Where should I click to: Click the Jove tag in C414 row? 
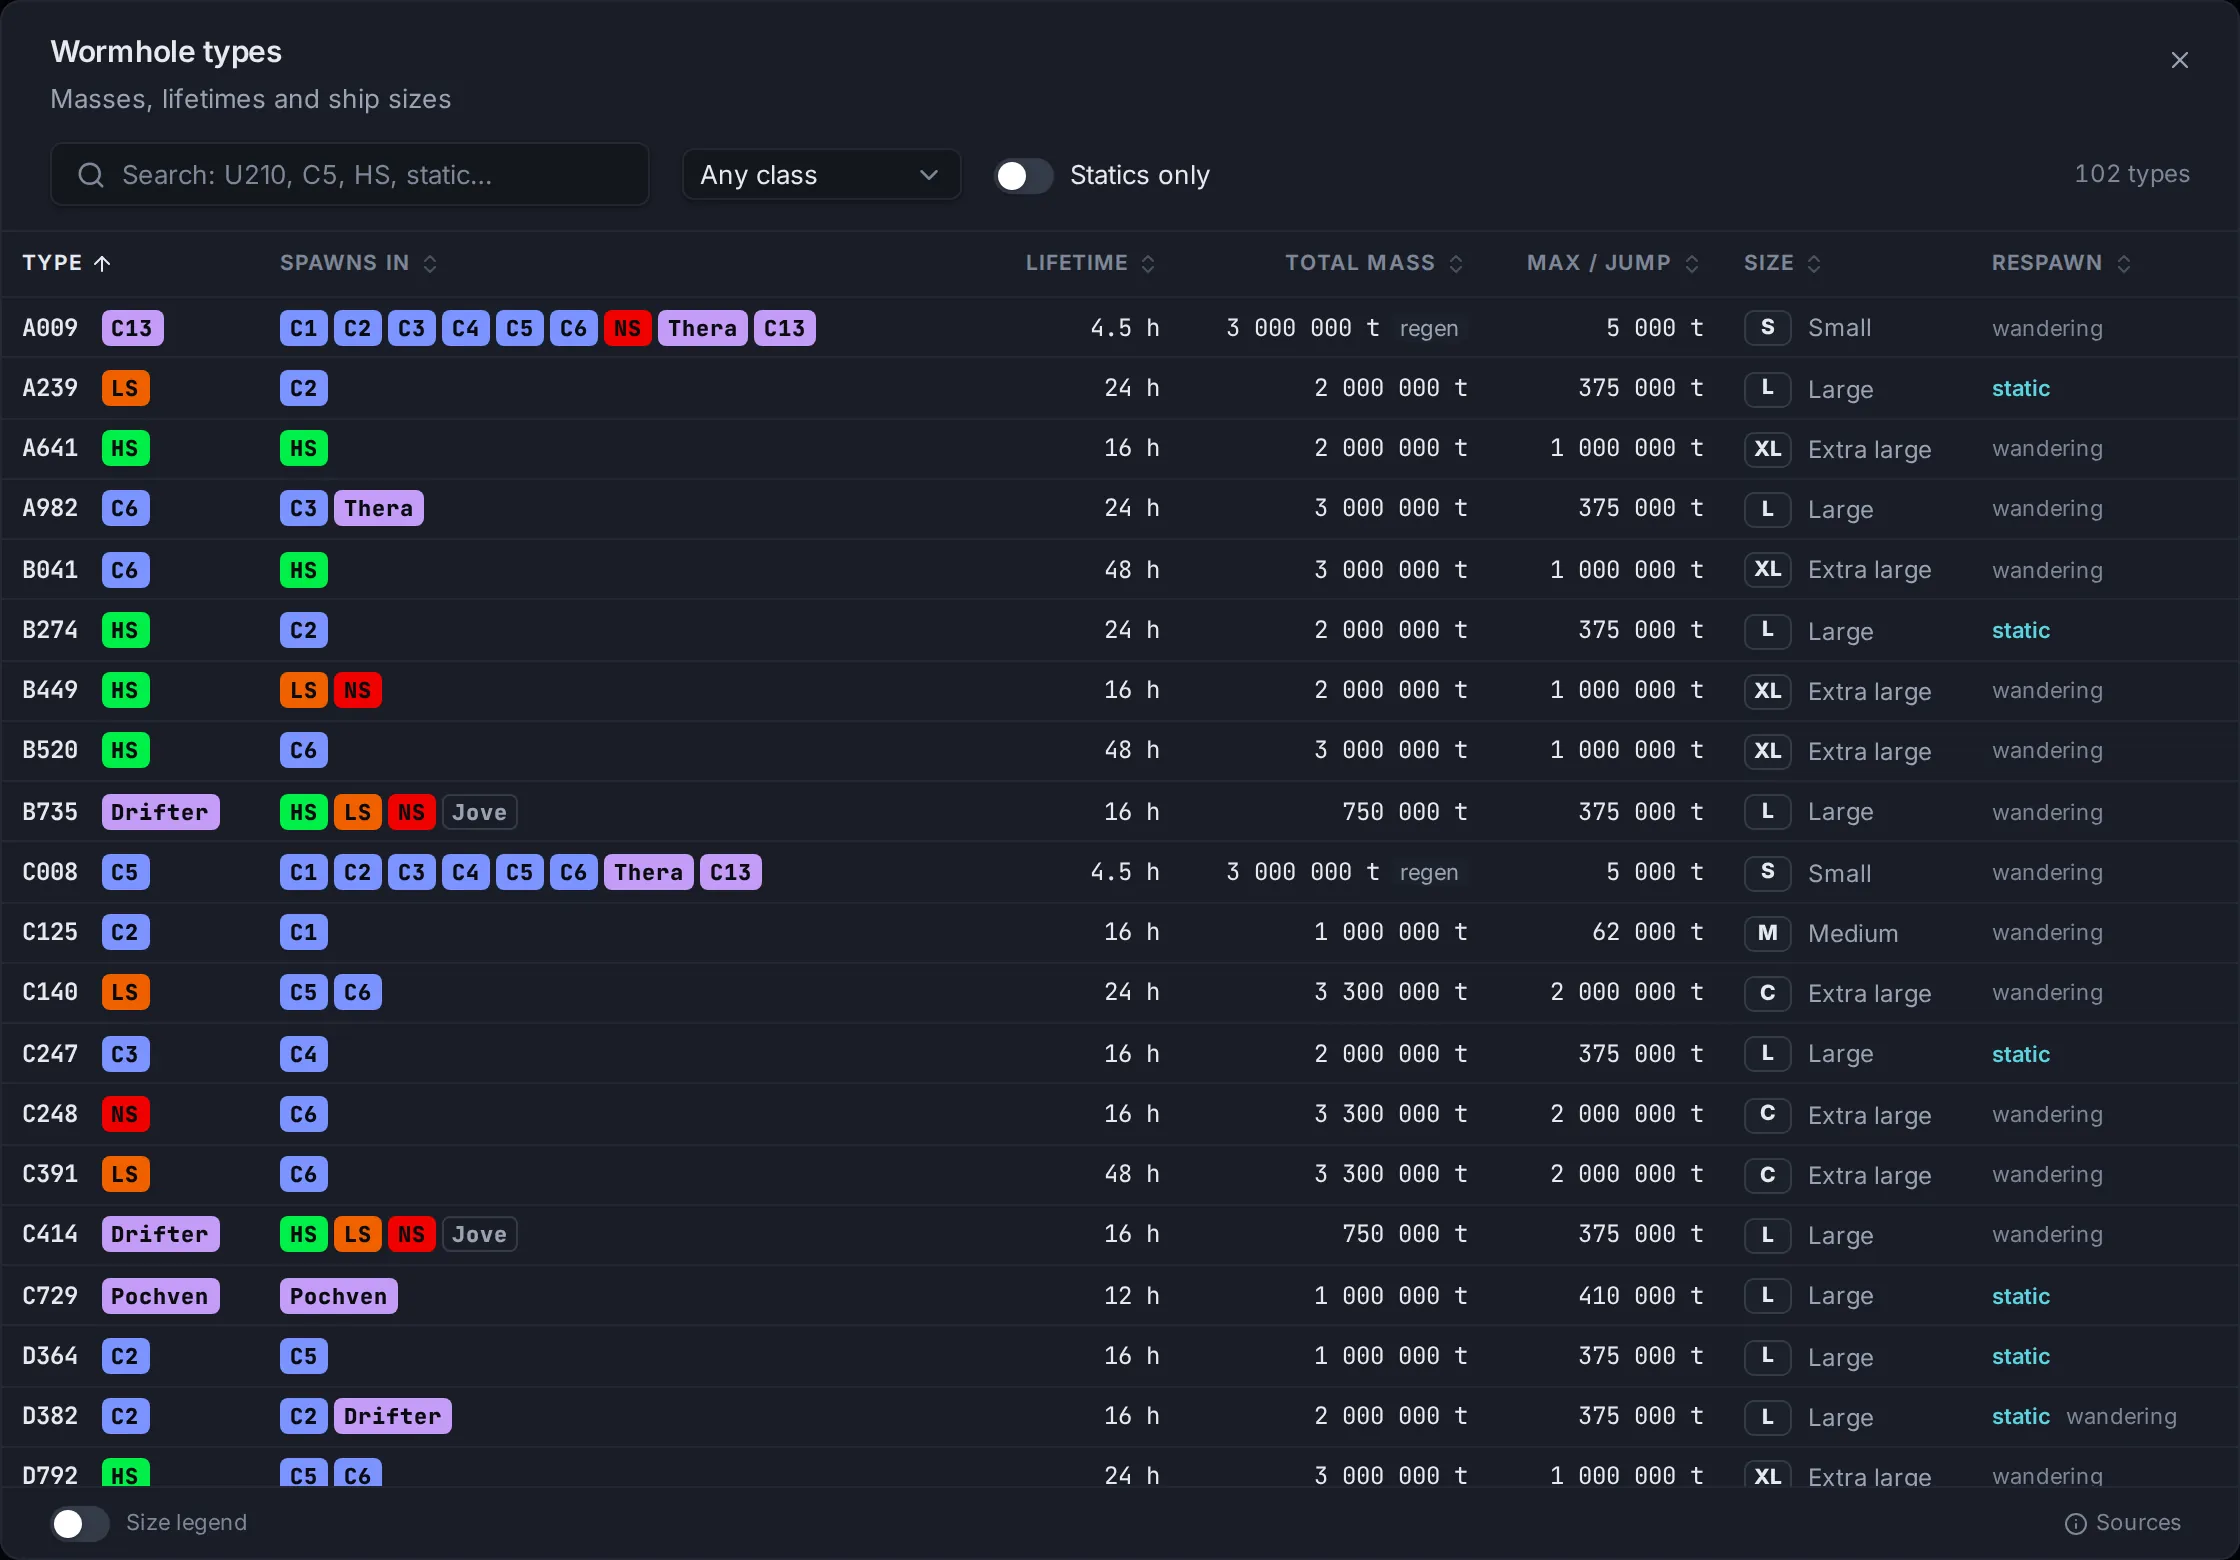click(479, 1234)
